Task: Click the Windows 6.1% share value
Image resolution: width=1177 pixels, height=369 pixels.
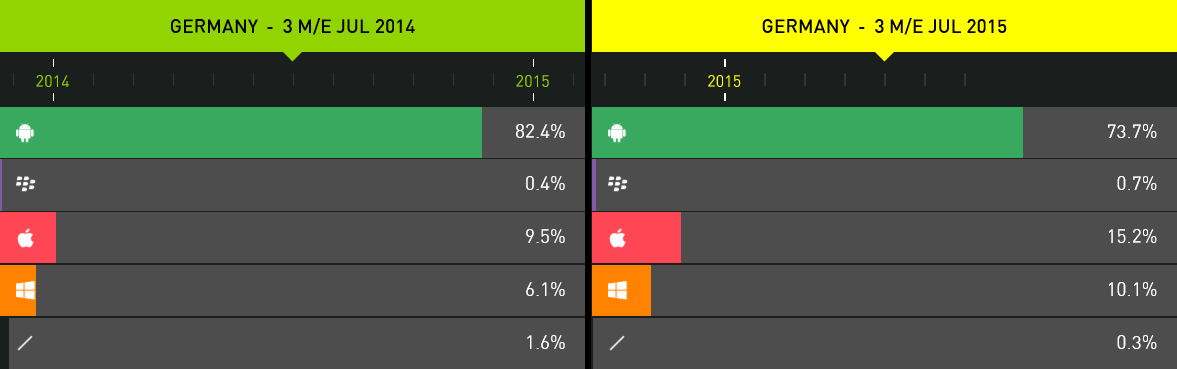Action: pyautogui.click(x=545, y=290)
